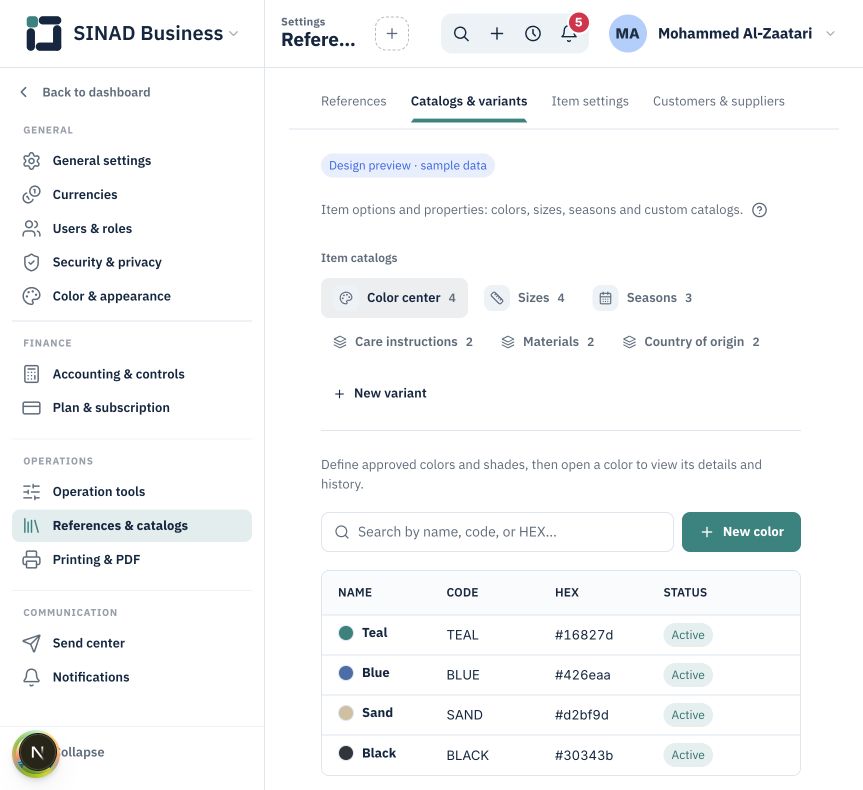Open notifications bell with 5 badge
Viewport: 863px width, 790px height.
[x=569, y=34]
